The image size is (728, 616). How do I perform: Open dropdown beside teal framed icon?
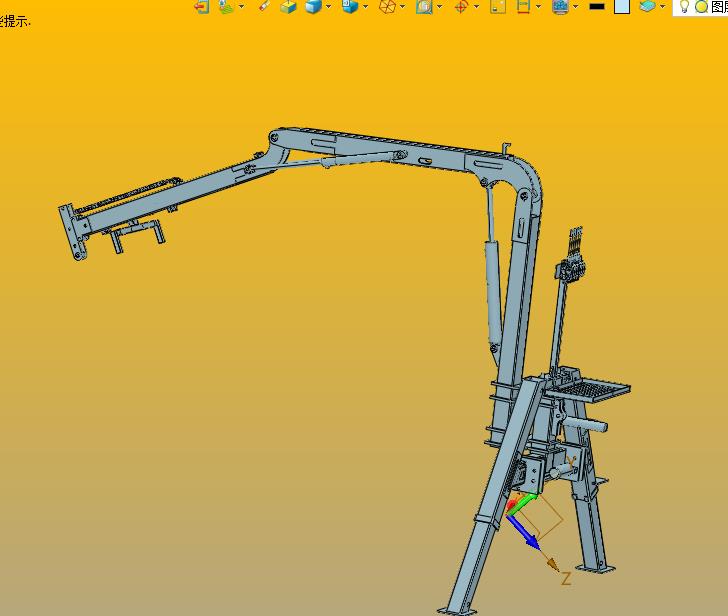point(439,6)
